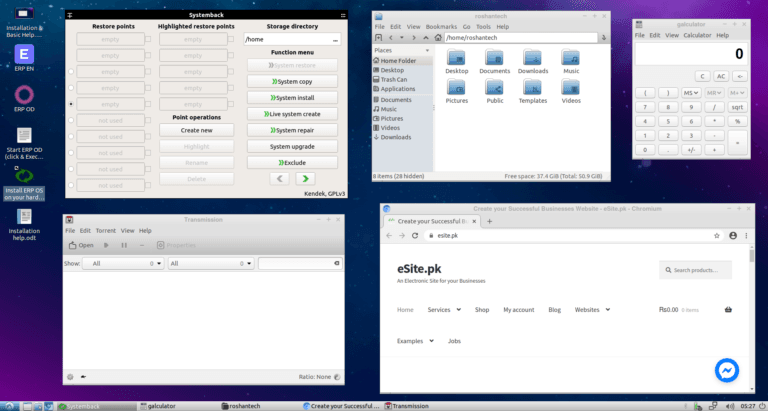768x411 pixels.
Task: Click the back arrow in file manager toolbar
Action: [x=390, y=38]
